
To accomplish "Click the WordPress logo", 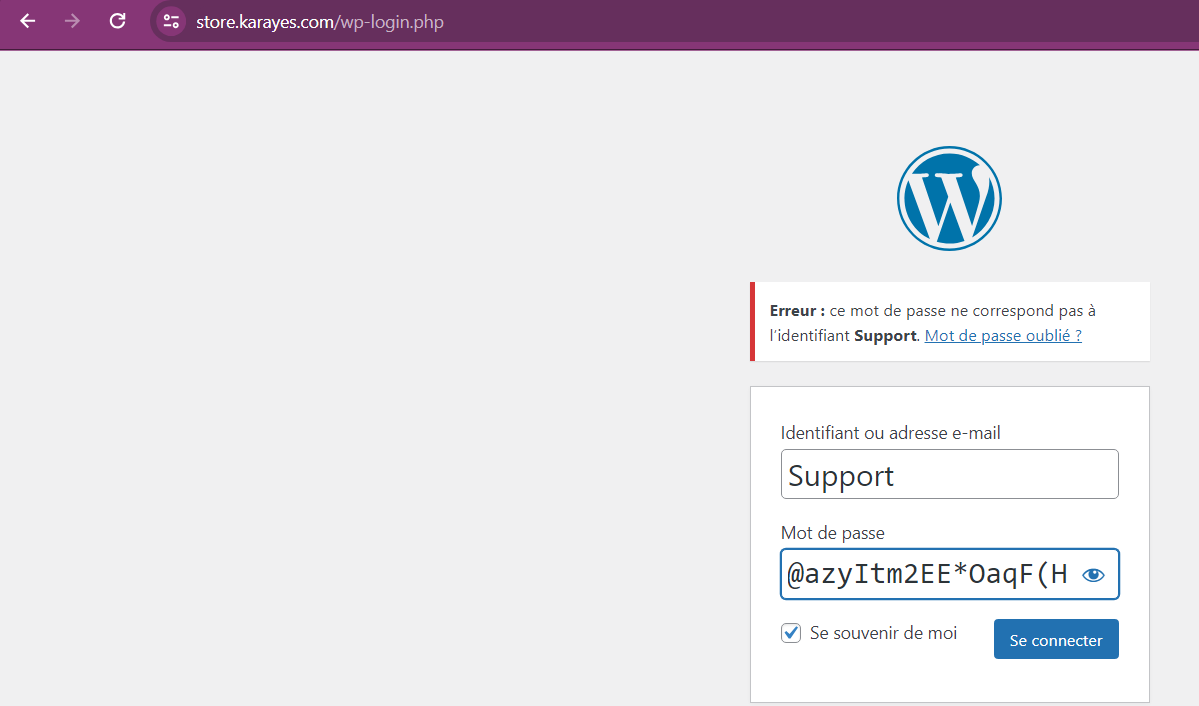I will (949, 198).
